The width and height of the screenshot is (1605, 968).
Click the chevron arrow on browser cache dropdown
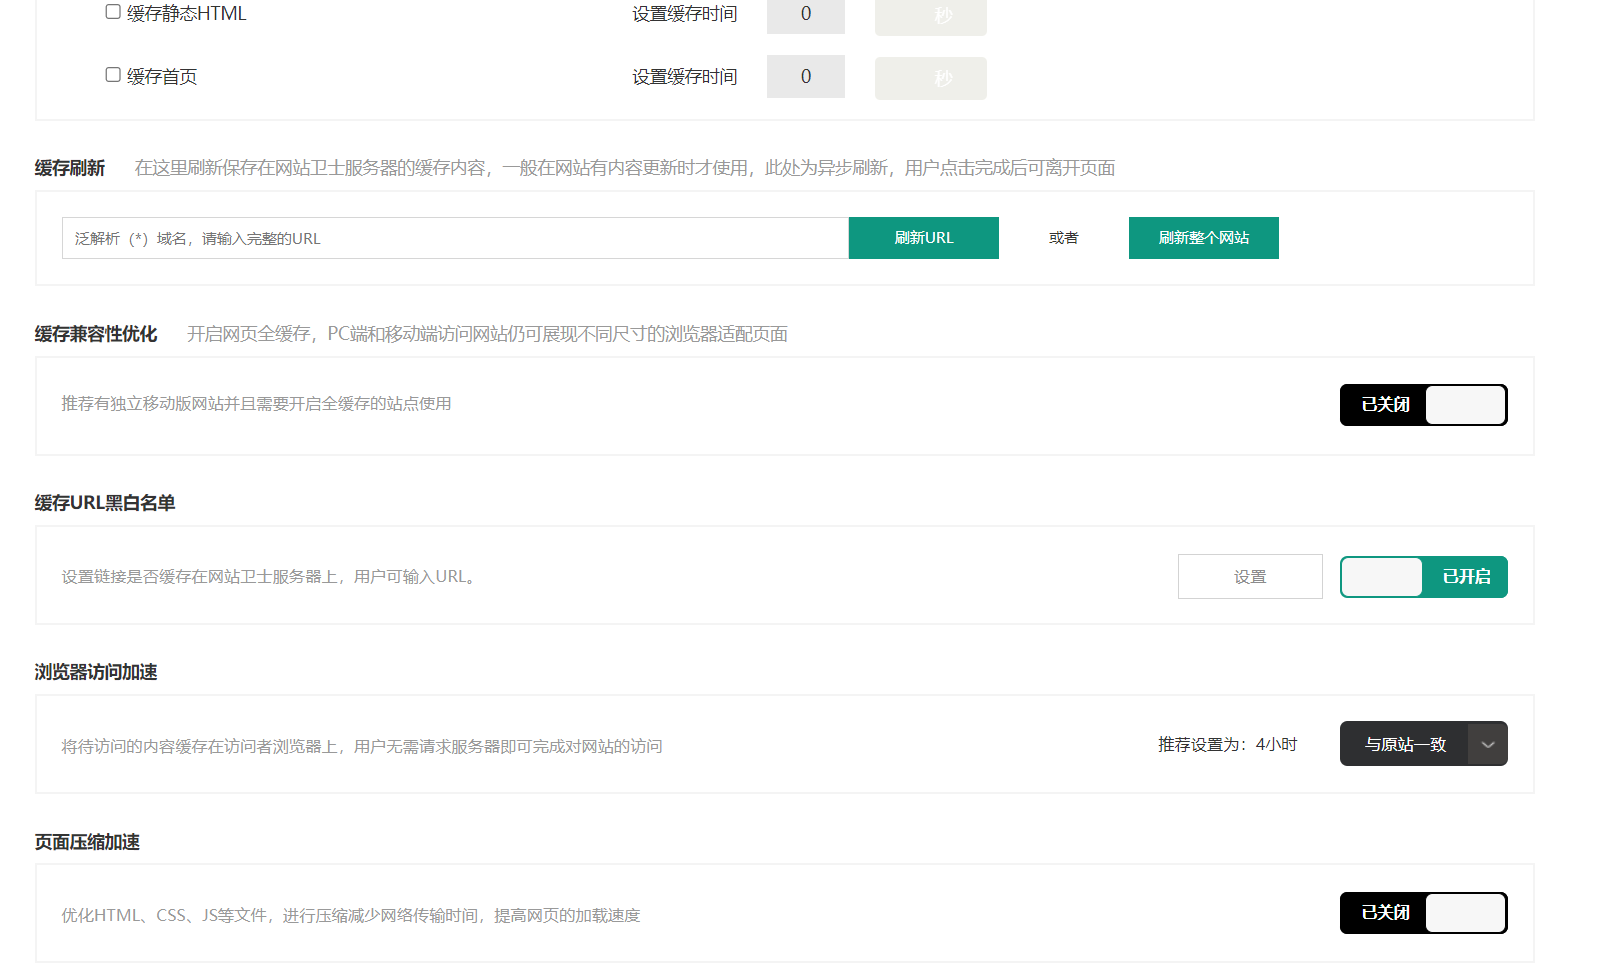[x=1487, y=744]
